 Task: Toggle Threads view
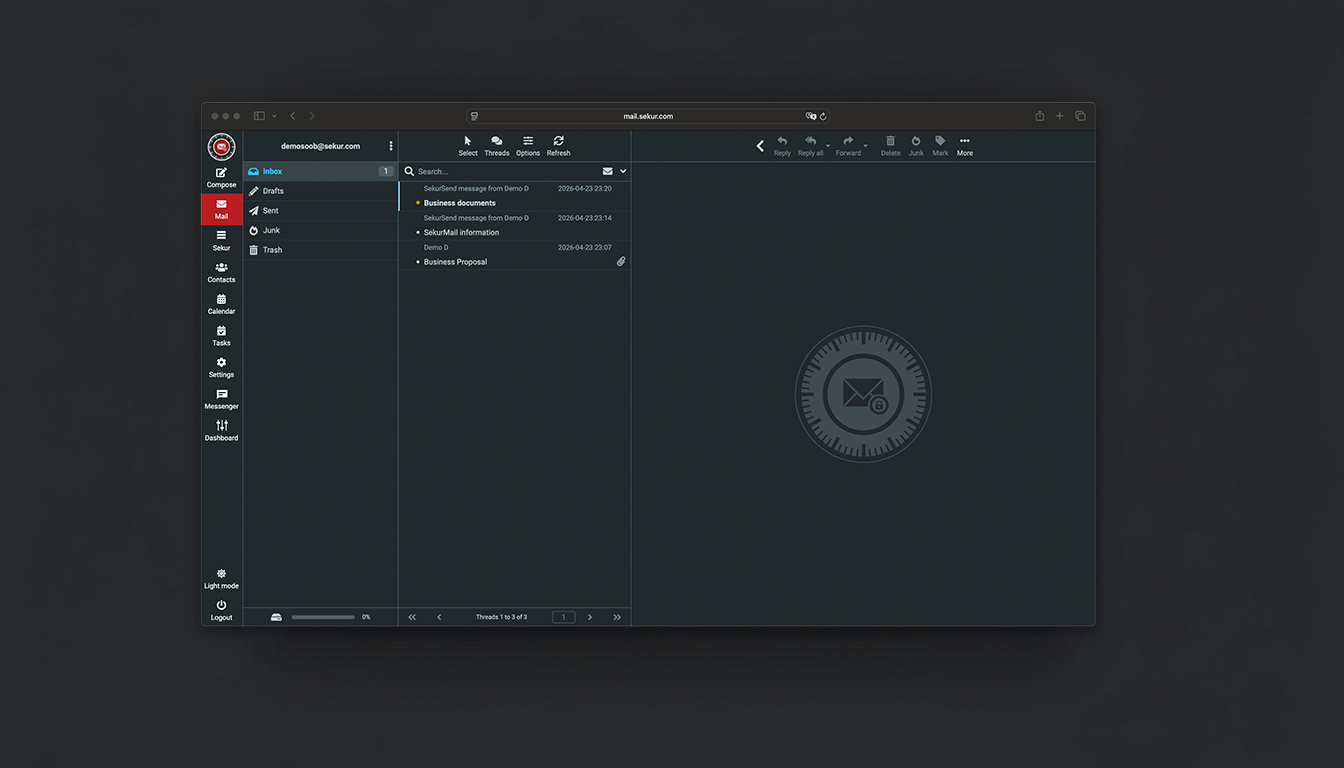point(497,146)
